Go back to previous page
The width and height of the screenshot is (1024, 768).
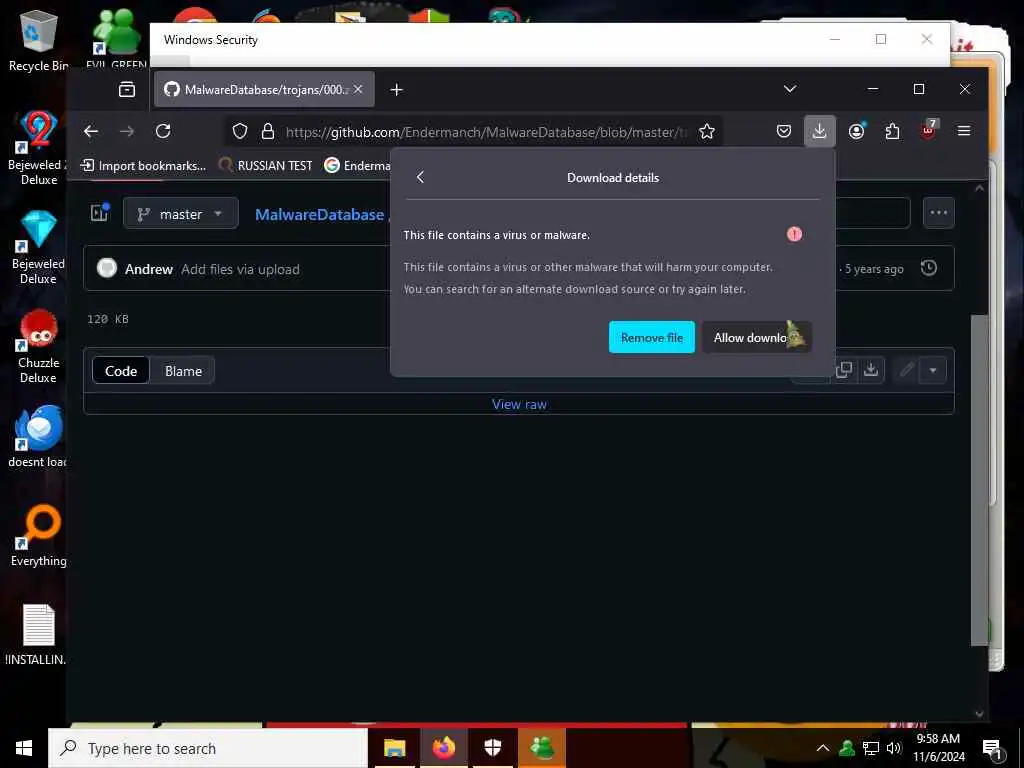coord(91,131)
